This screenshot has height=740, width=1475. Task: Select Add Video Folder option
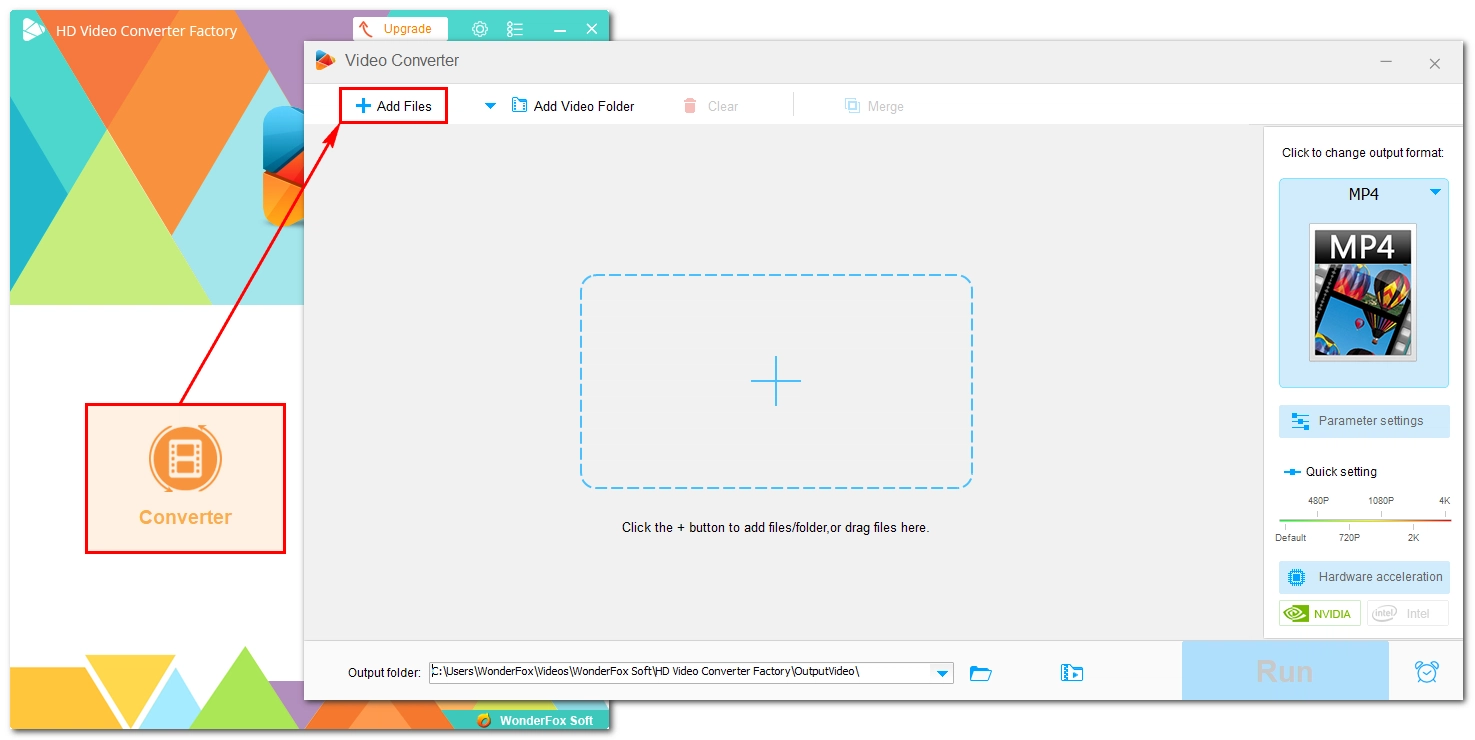[x=574, y=106]
